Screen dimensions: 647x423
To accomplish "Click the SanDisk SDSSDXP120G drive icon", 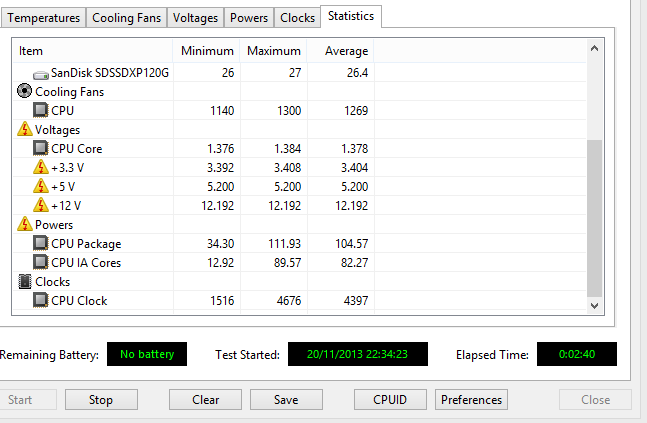I will pyautogui.click(x=41, y=73).
